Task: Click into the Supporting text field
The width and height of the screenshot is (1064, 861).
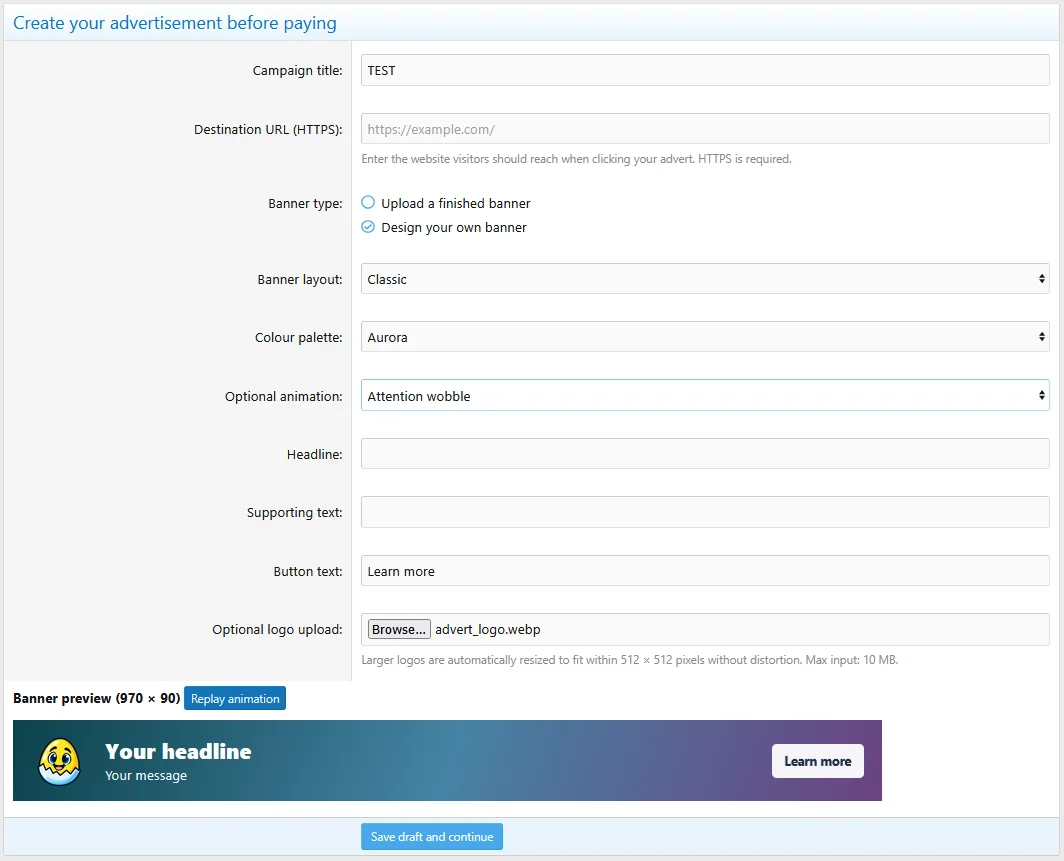Action: (705, 512)
